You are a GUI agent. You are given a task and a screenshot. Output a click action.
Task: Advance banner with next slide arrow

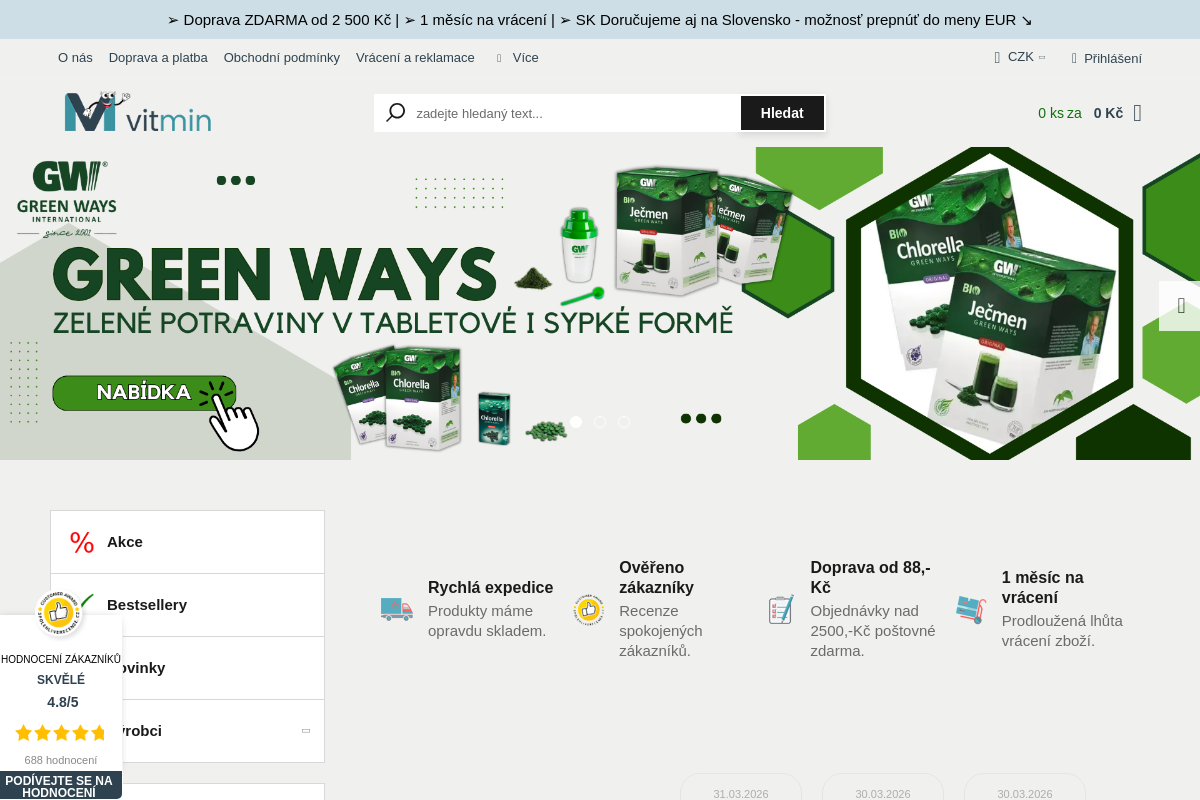[x=1180, y=306]
